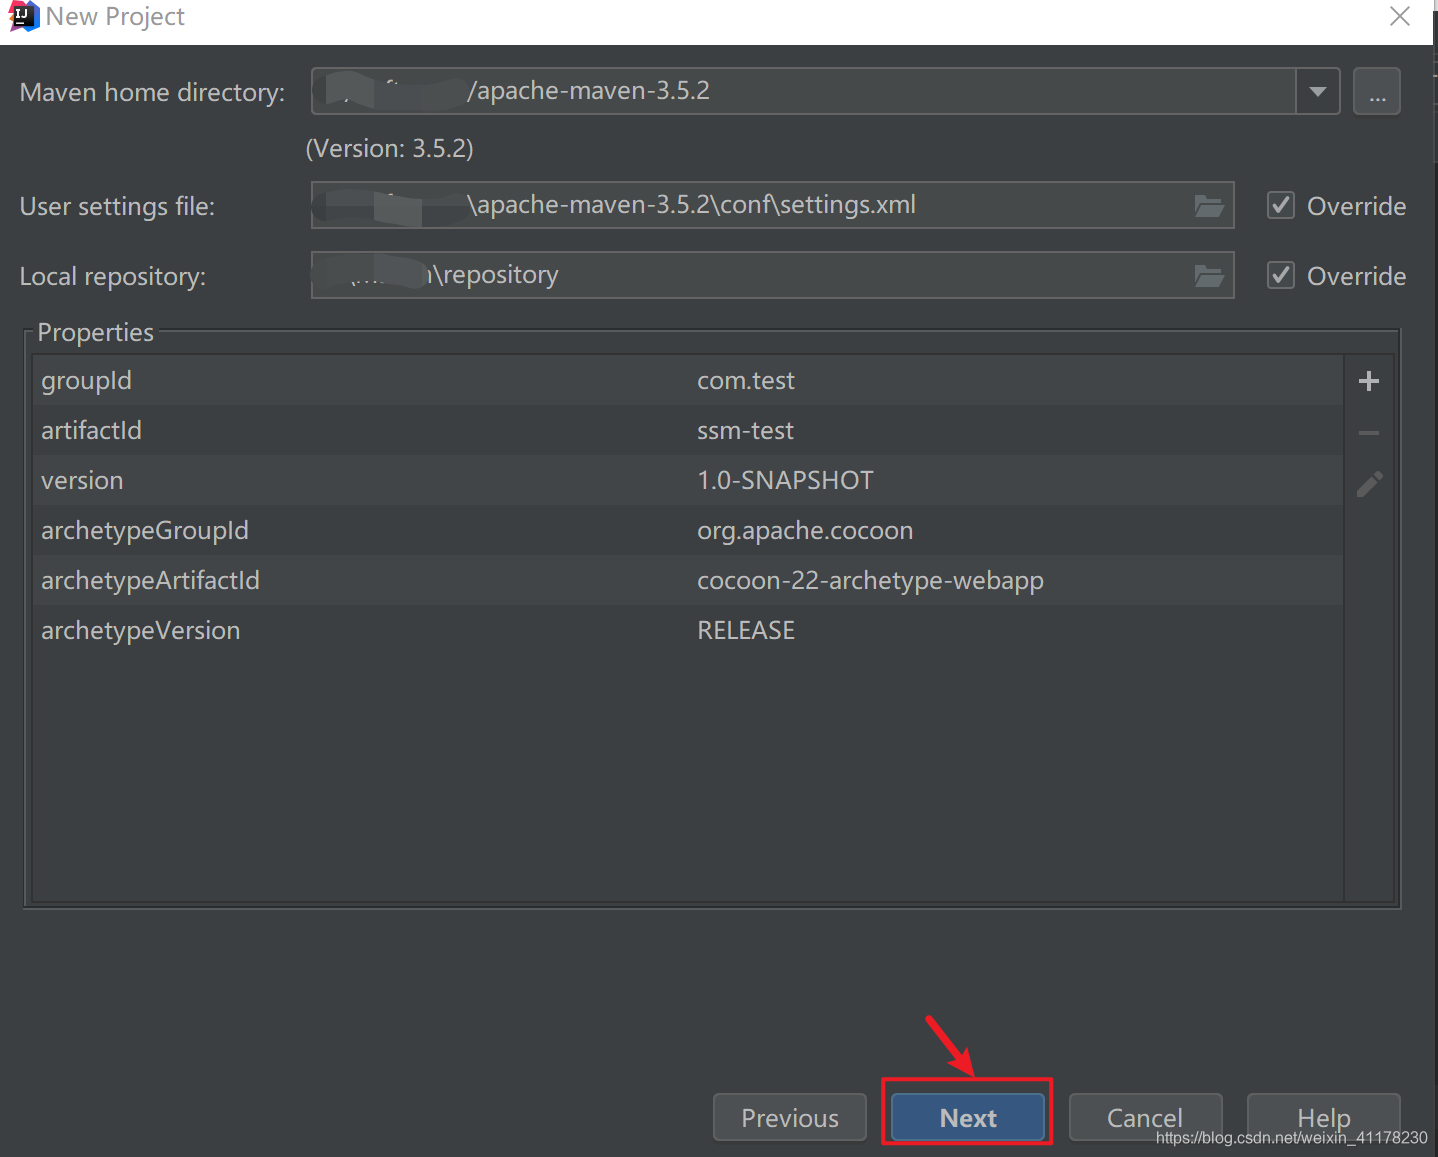1438x1157 pixels.
Task: Toggle Override for Local repository
Action: coord(1281,275)
